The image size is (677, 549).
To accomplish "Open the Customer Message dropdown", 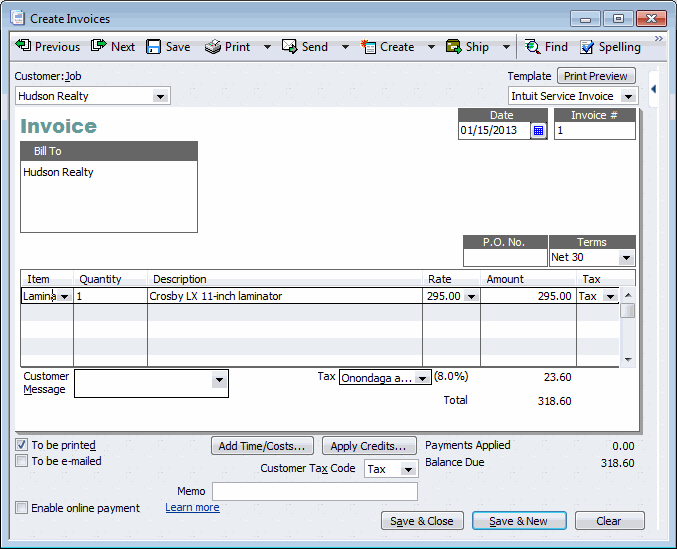I will [x=219, y=380].
